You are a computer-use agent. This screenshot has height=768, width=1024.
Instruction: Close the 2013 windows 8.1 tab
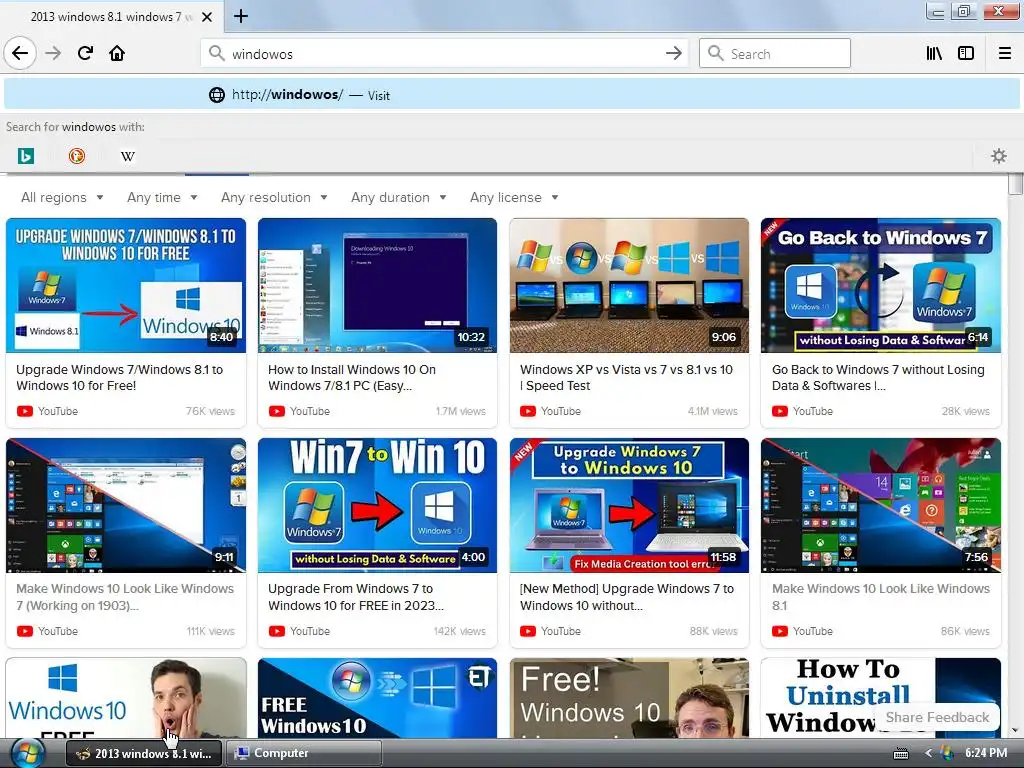(206, 17)
